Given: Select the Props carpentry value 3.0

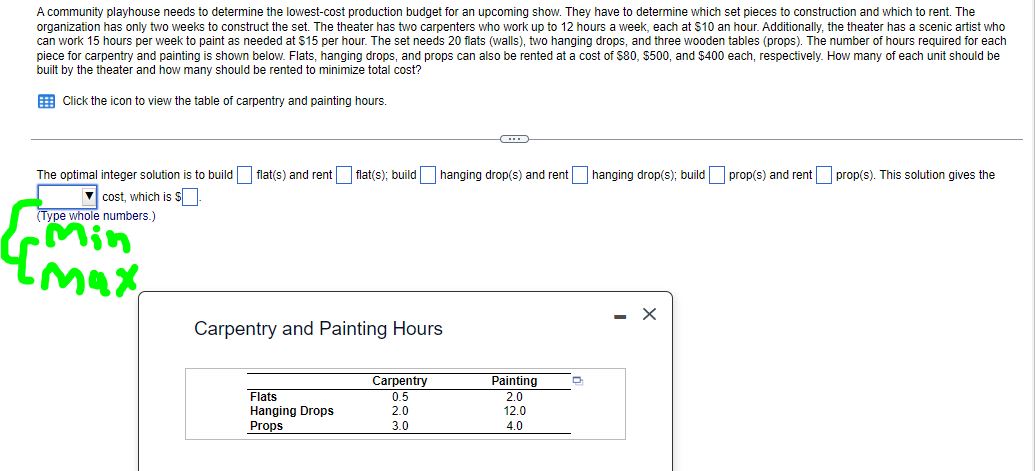Looking at the screenshot, I should tap(400, 426).
